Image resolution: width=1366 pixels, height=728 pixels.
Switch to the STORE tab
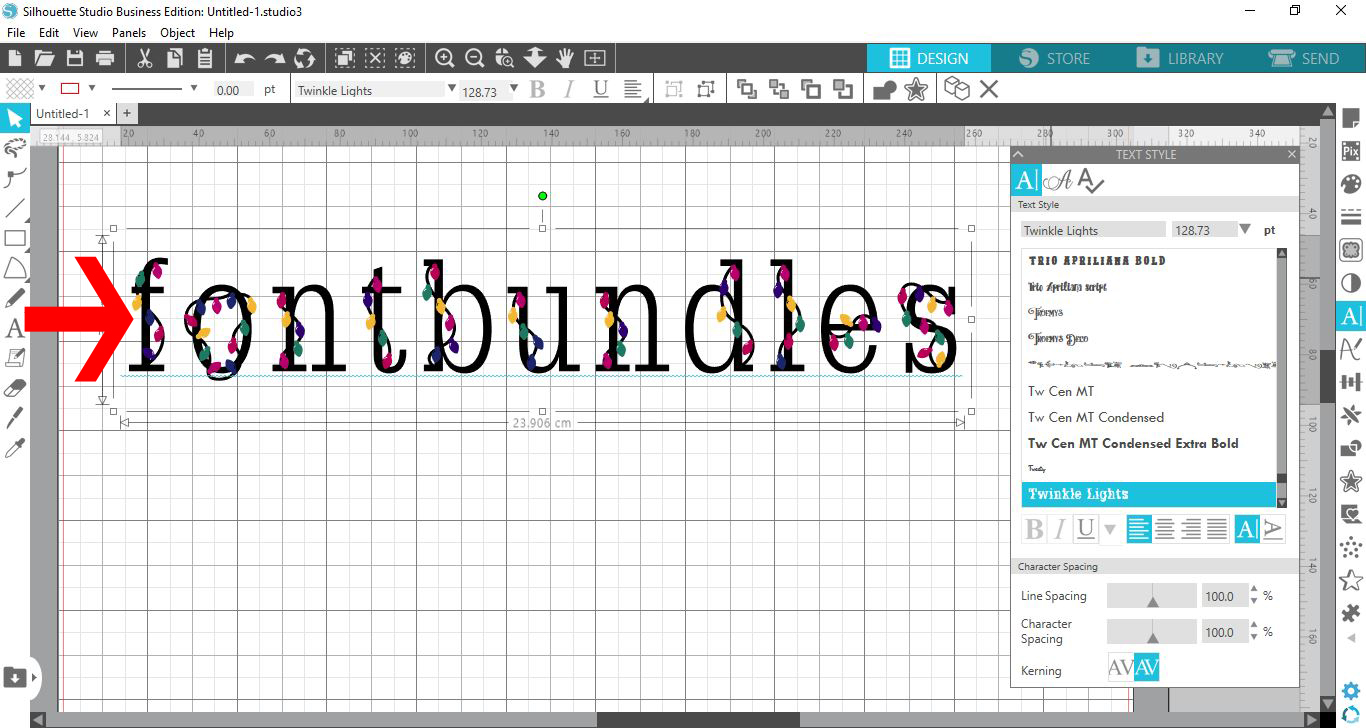1055,58
